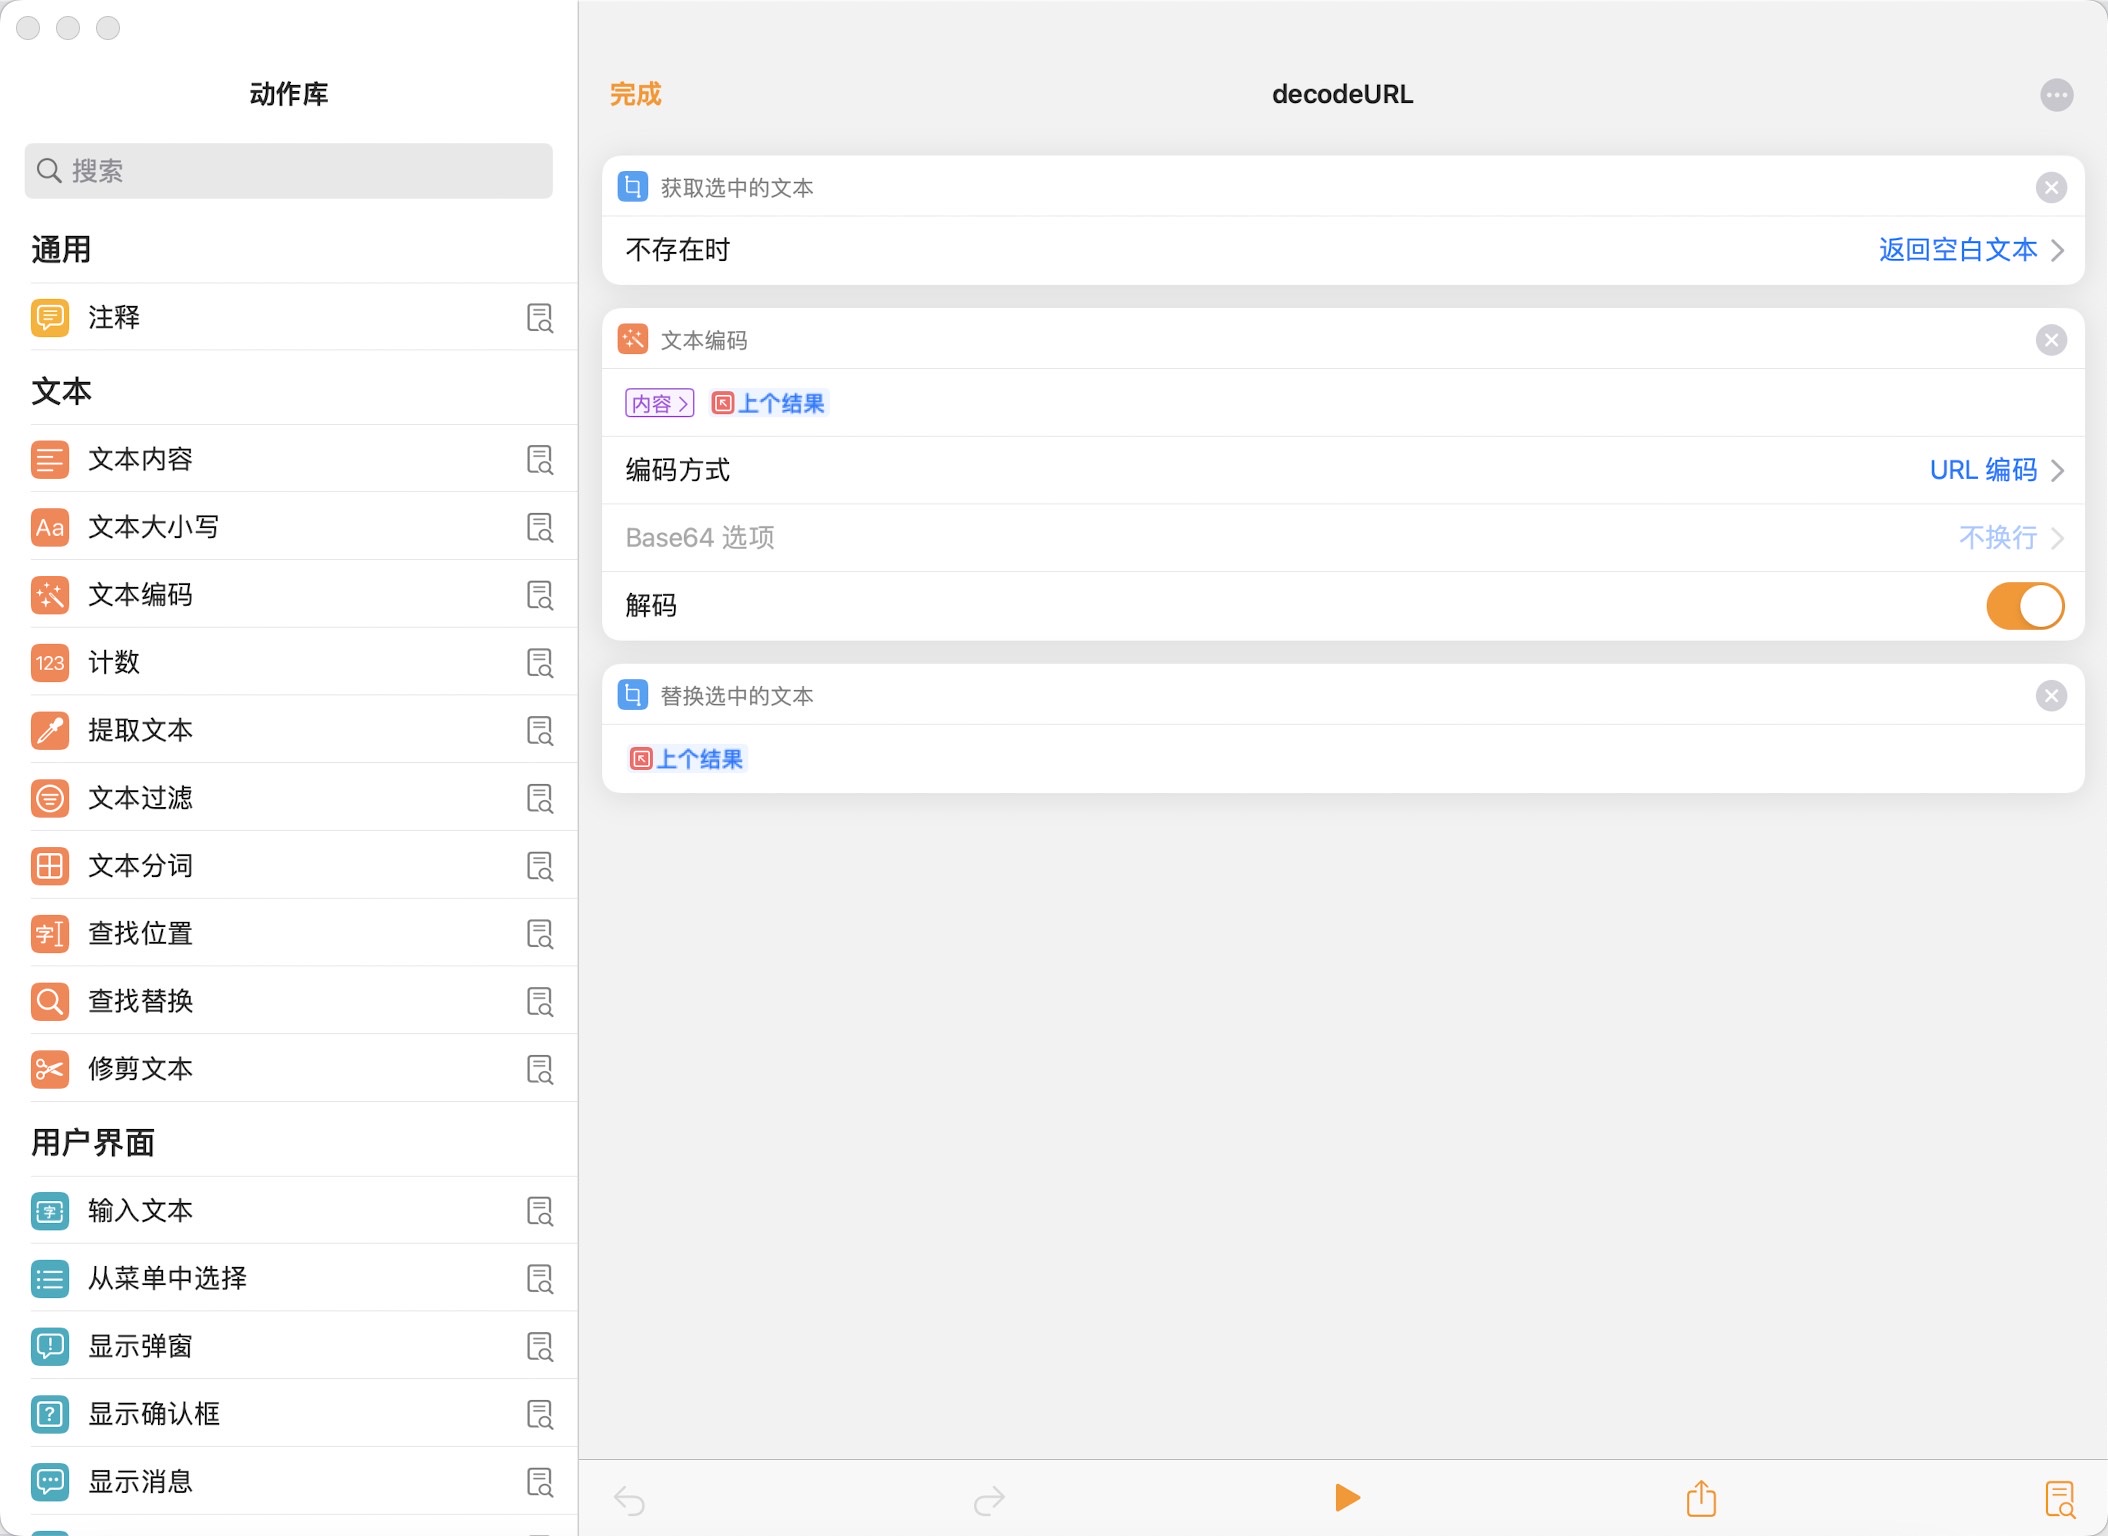The width and height of the screenshot is (2108, 1536).
Task: Click the 显示弹窗 alert icon
Action: (x=50, y=1346)
